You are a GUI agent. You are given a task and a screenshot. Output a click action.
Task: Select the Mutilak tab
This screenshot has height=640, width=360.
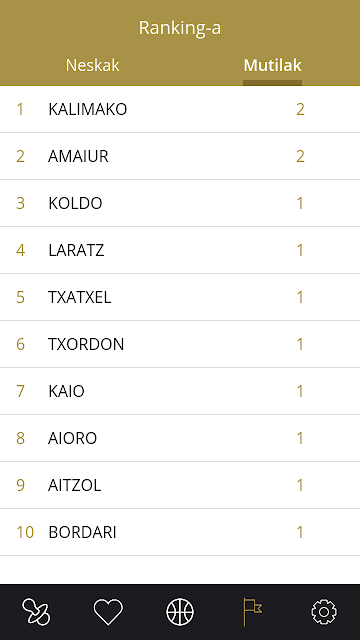273,65
